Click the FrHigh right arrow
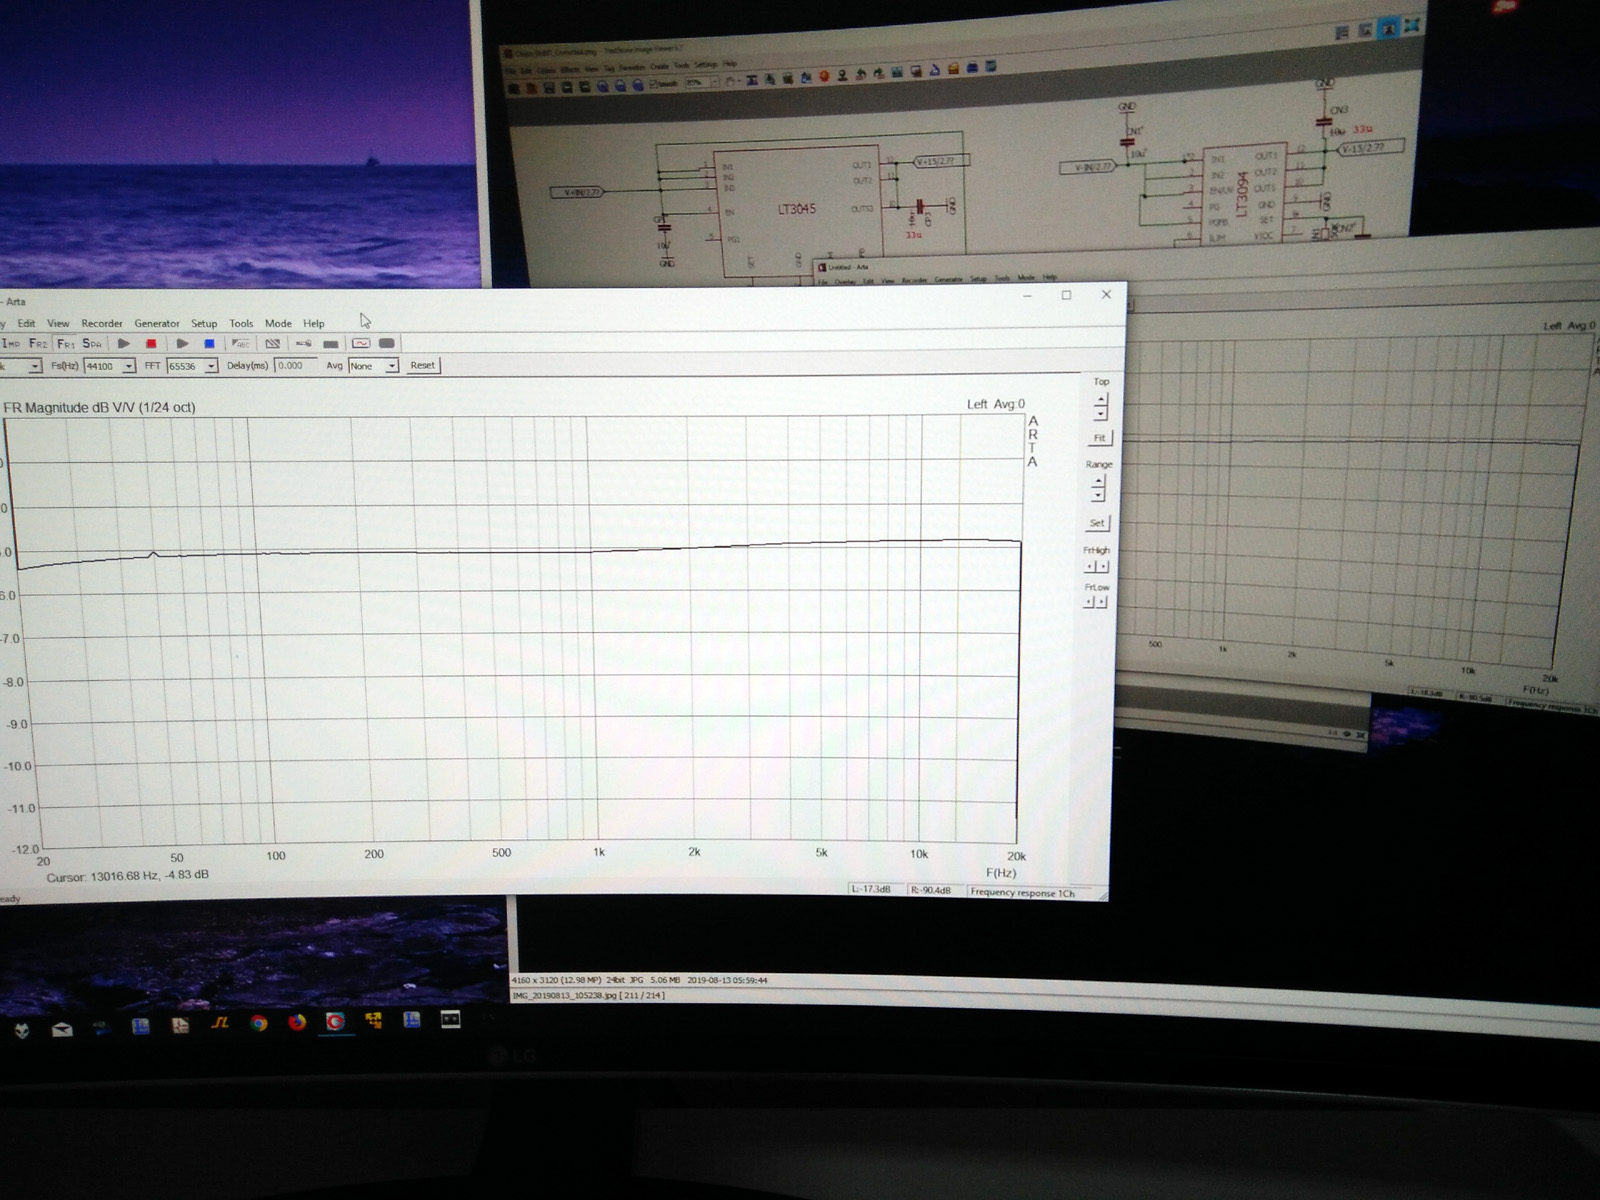This screenshot has width=1600, height=1200. (x=1103, y=566)
